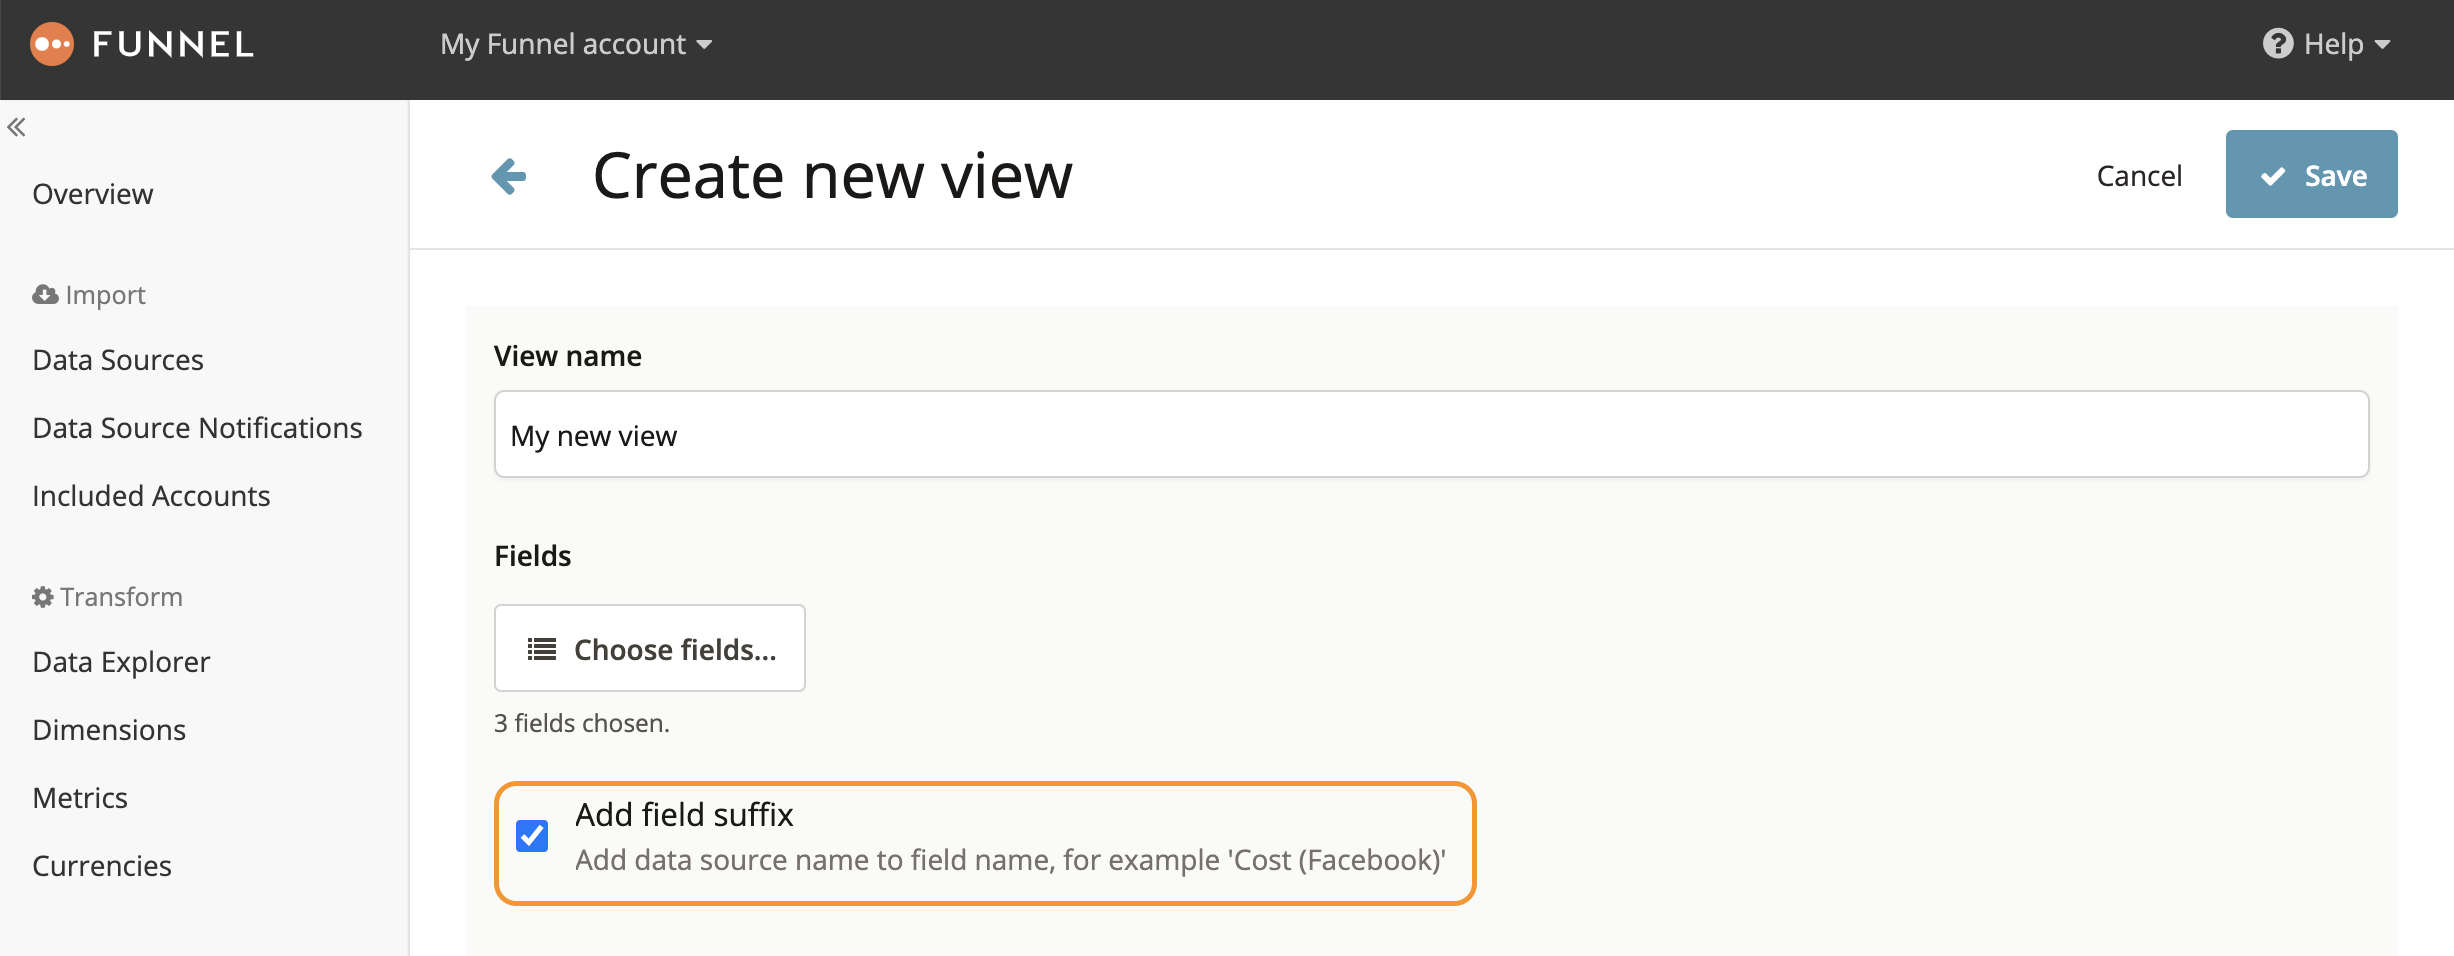The width and height of the screenshot is (2454, 956).
Task: Click the checkmark icon on Save
Action: coord(2273,176)
